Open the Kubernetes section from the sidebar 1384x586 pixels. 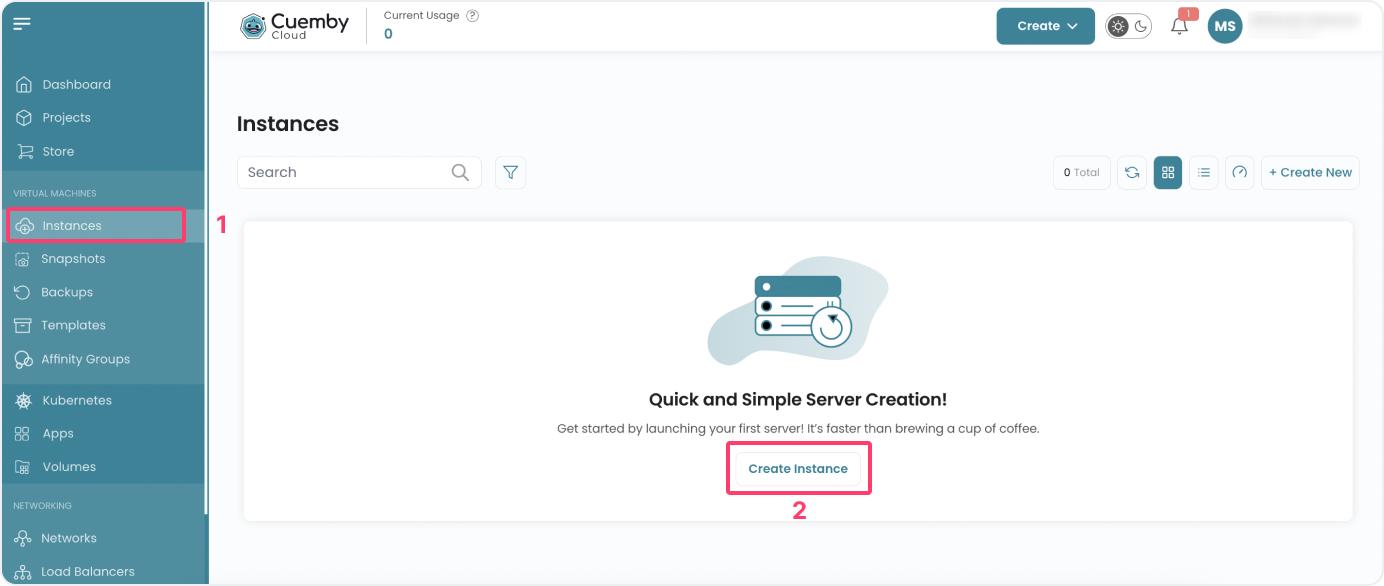(76, 399)
